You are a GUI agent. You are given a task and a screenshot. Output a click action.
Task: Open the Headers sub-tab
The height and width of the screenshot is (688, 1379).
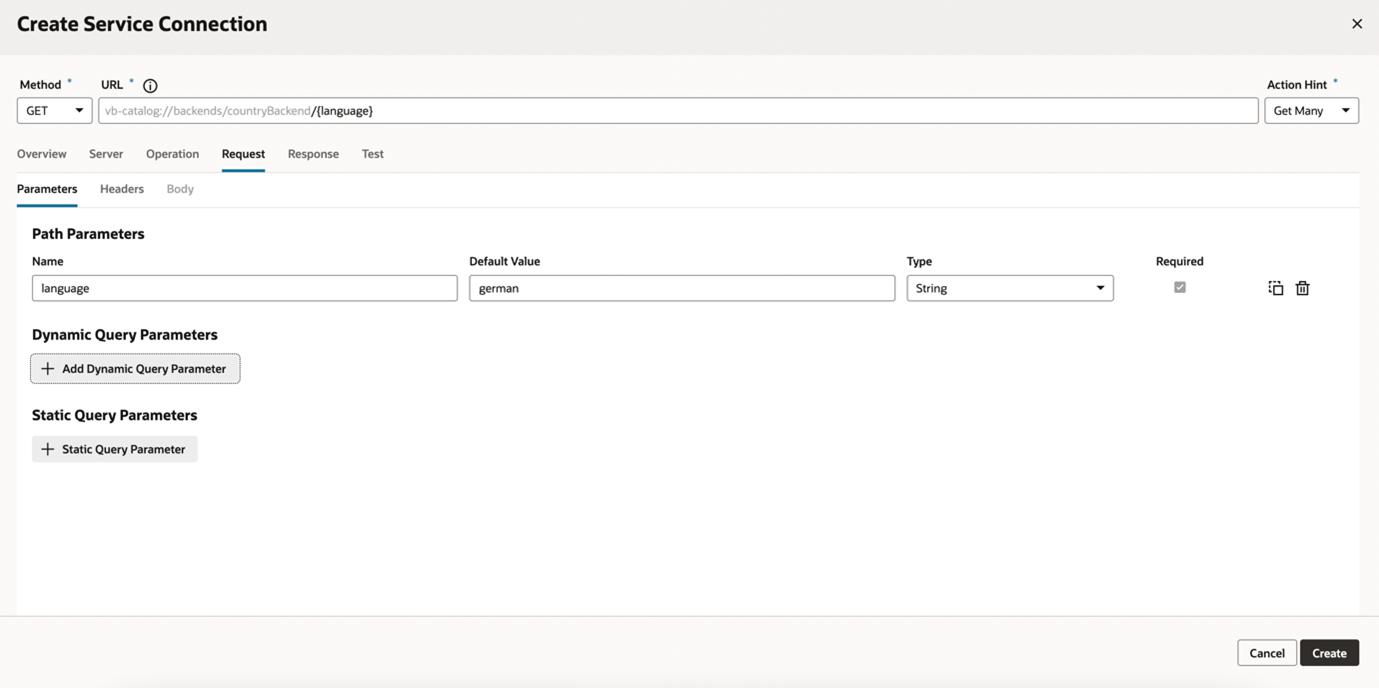121,188
